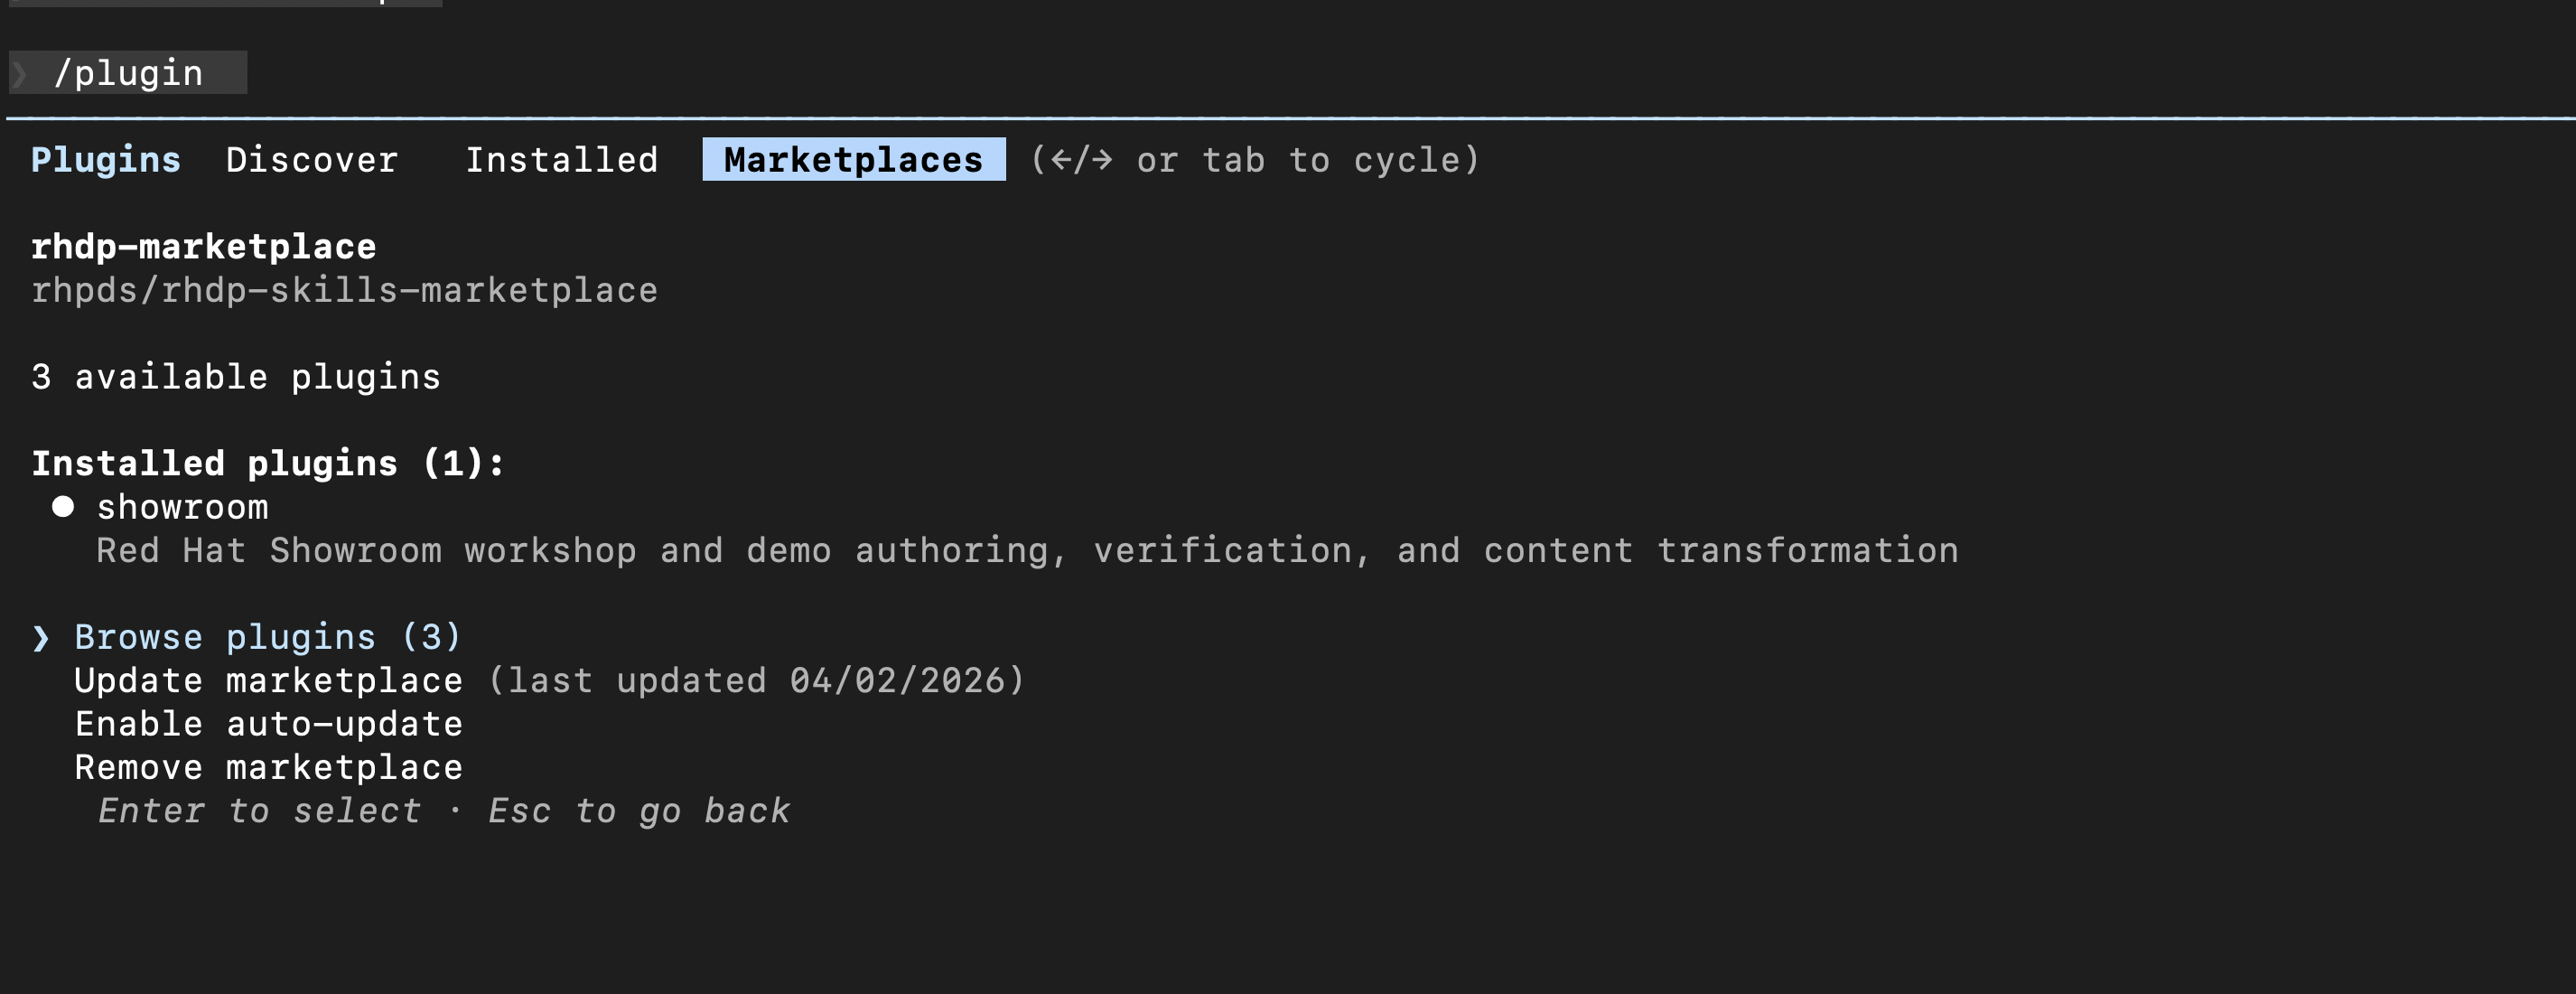The width and height of the screenshot is (2576, 994).
Task: Click the /plugin command input
Action: click(x=128, y=73)
